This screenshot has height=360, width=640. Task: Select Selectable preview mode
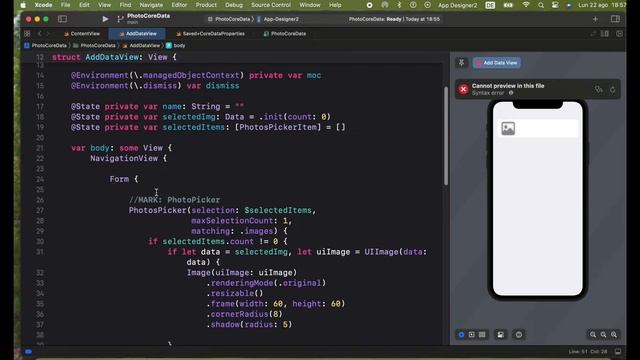(x=471, y=335)
